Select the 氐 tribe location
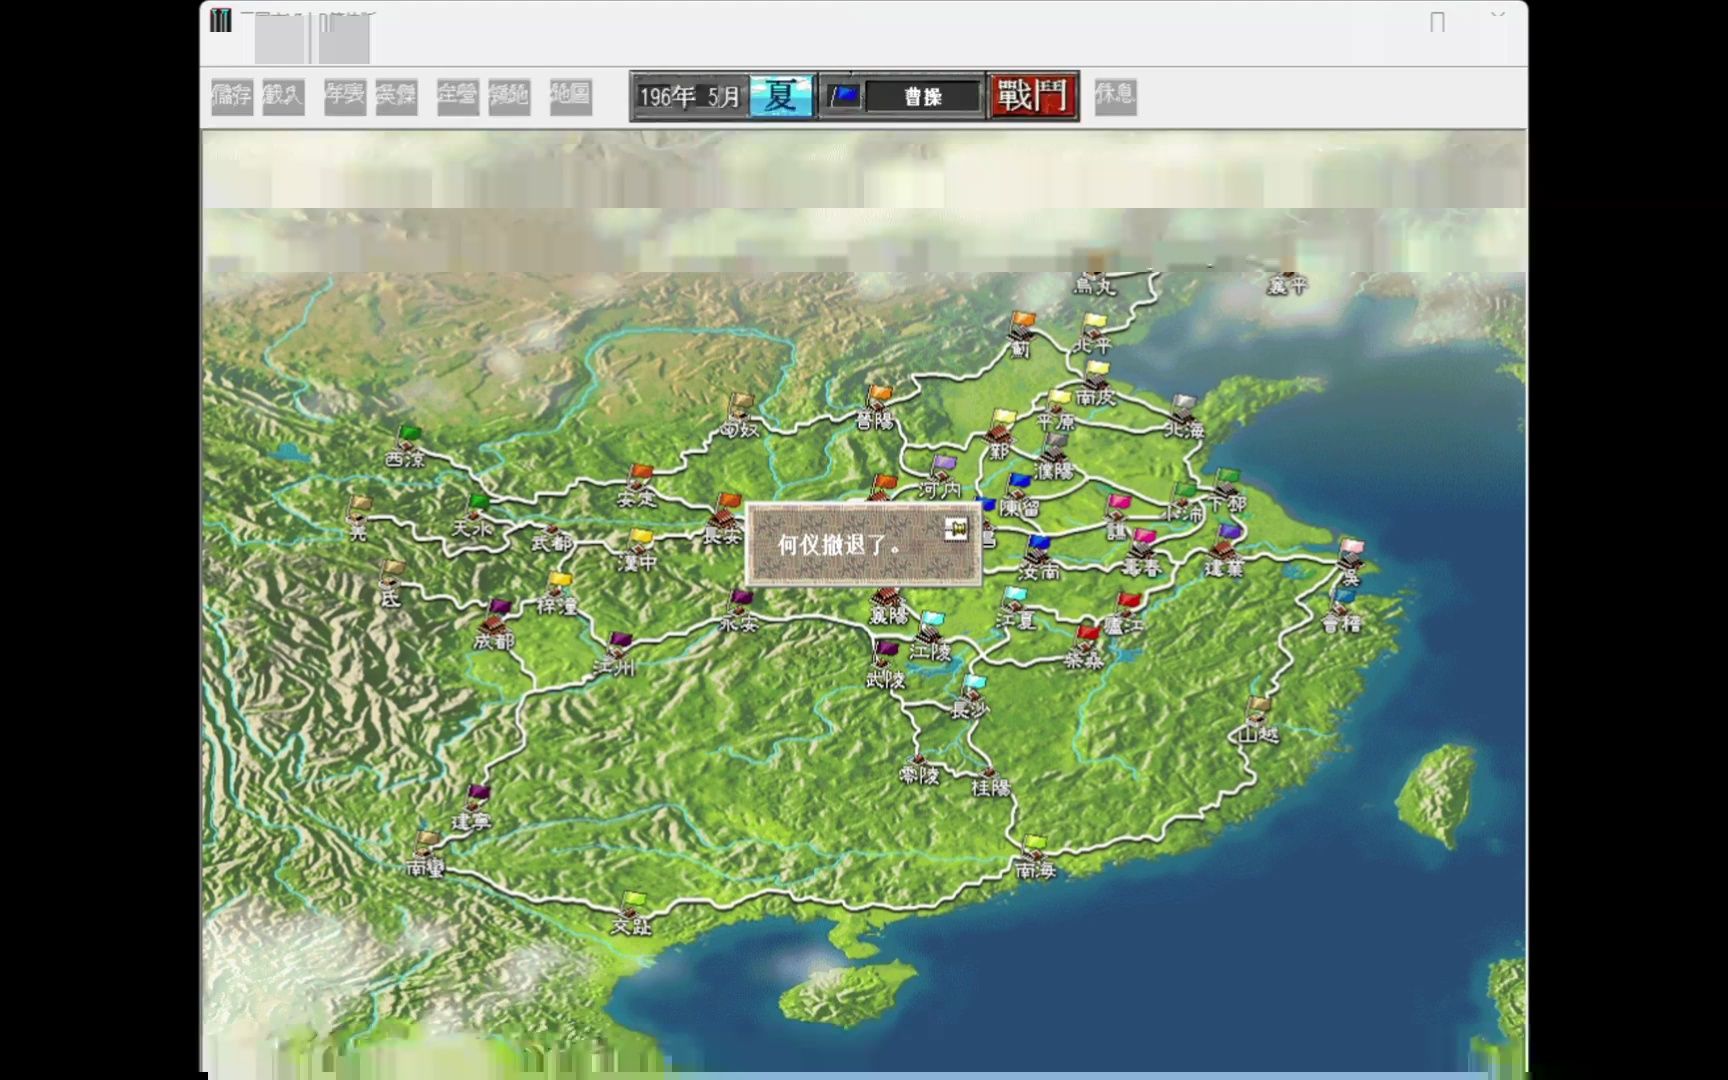This screenshot has height=1080, width=1728. tap(390, 585)
